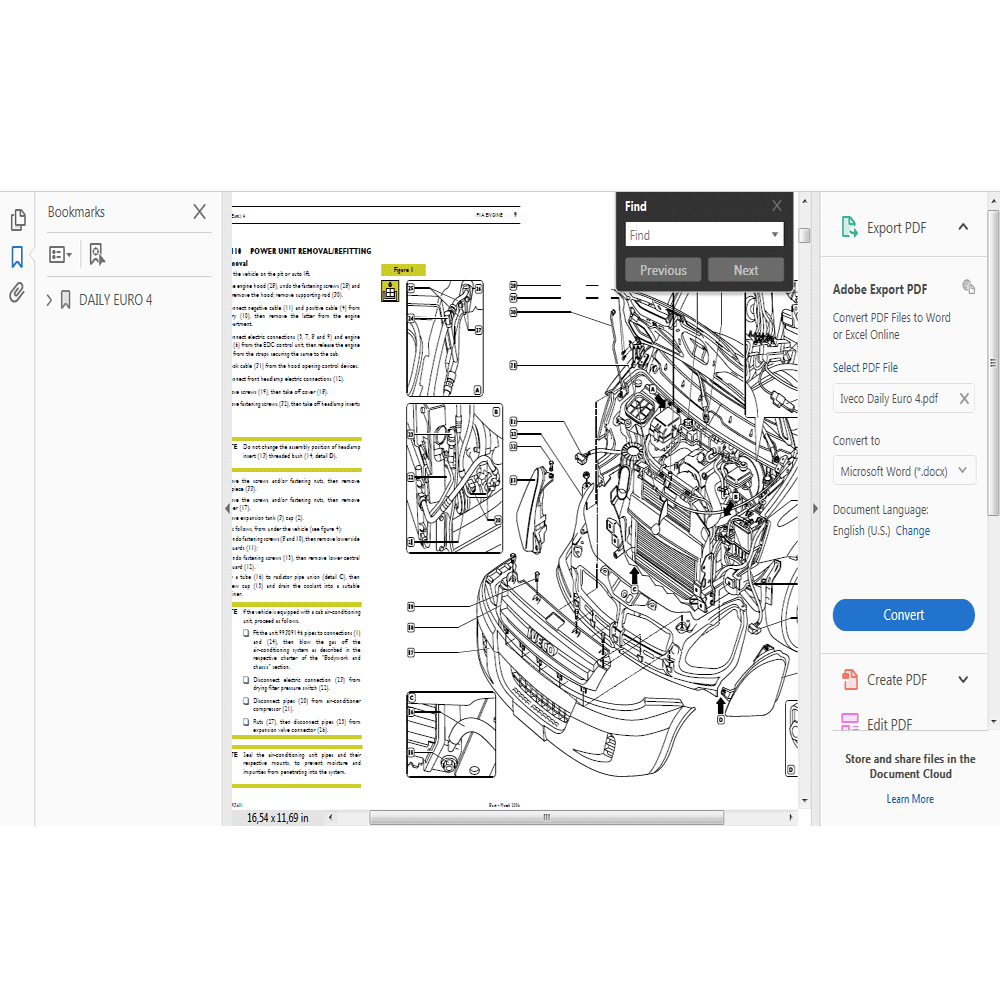Focus the Find text field
Viewport: 1000px width, 1000px height.
coord(696,235)
